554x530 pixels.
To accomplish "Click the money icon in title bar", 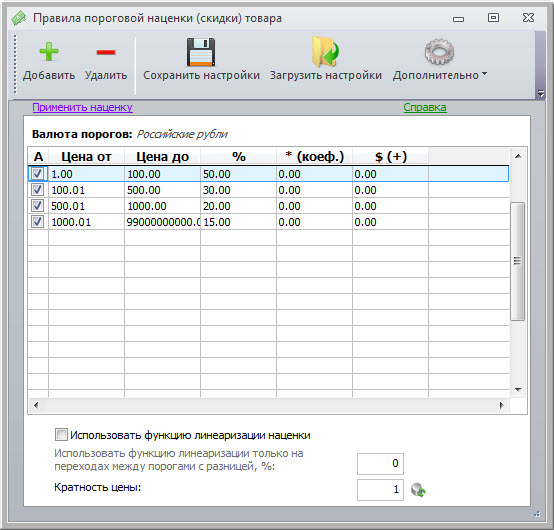I will [x=18, y=18].
